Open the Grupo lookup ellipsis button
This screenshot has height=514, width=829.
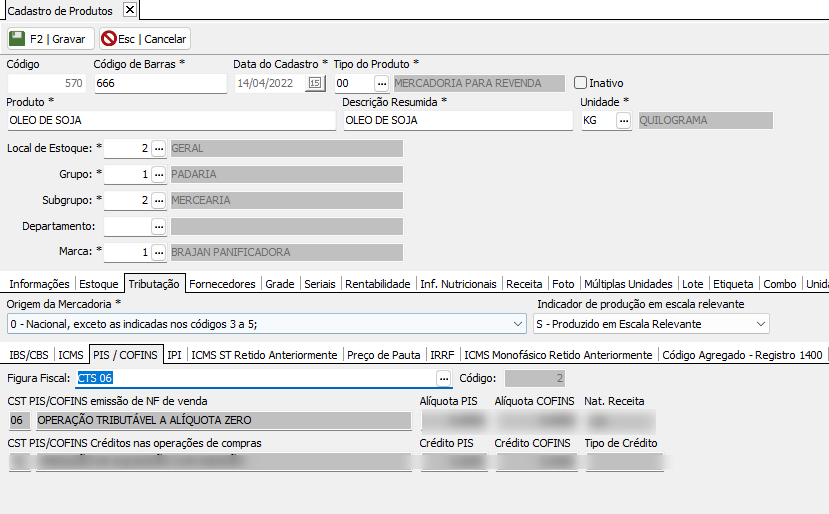click(158, 175)
